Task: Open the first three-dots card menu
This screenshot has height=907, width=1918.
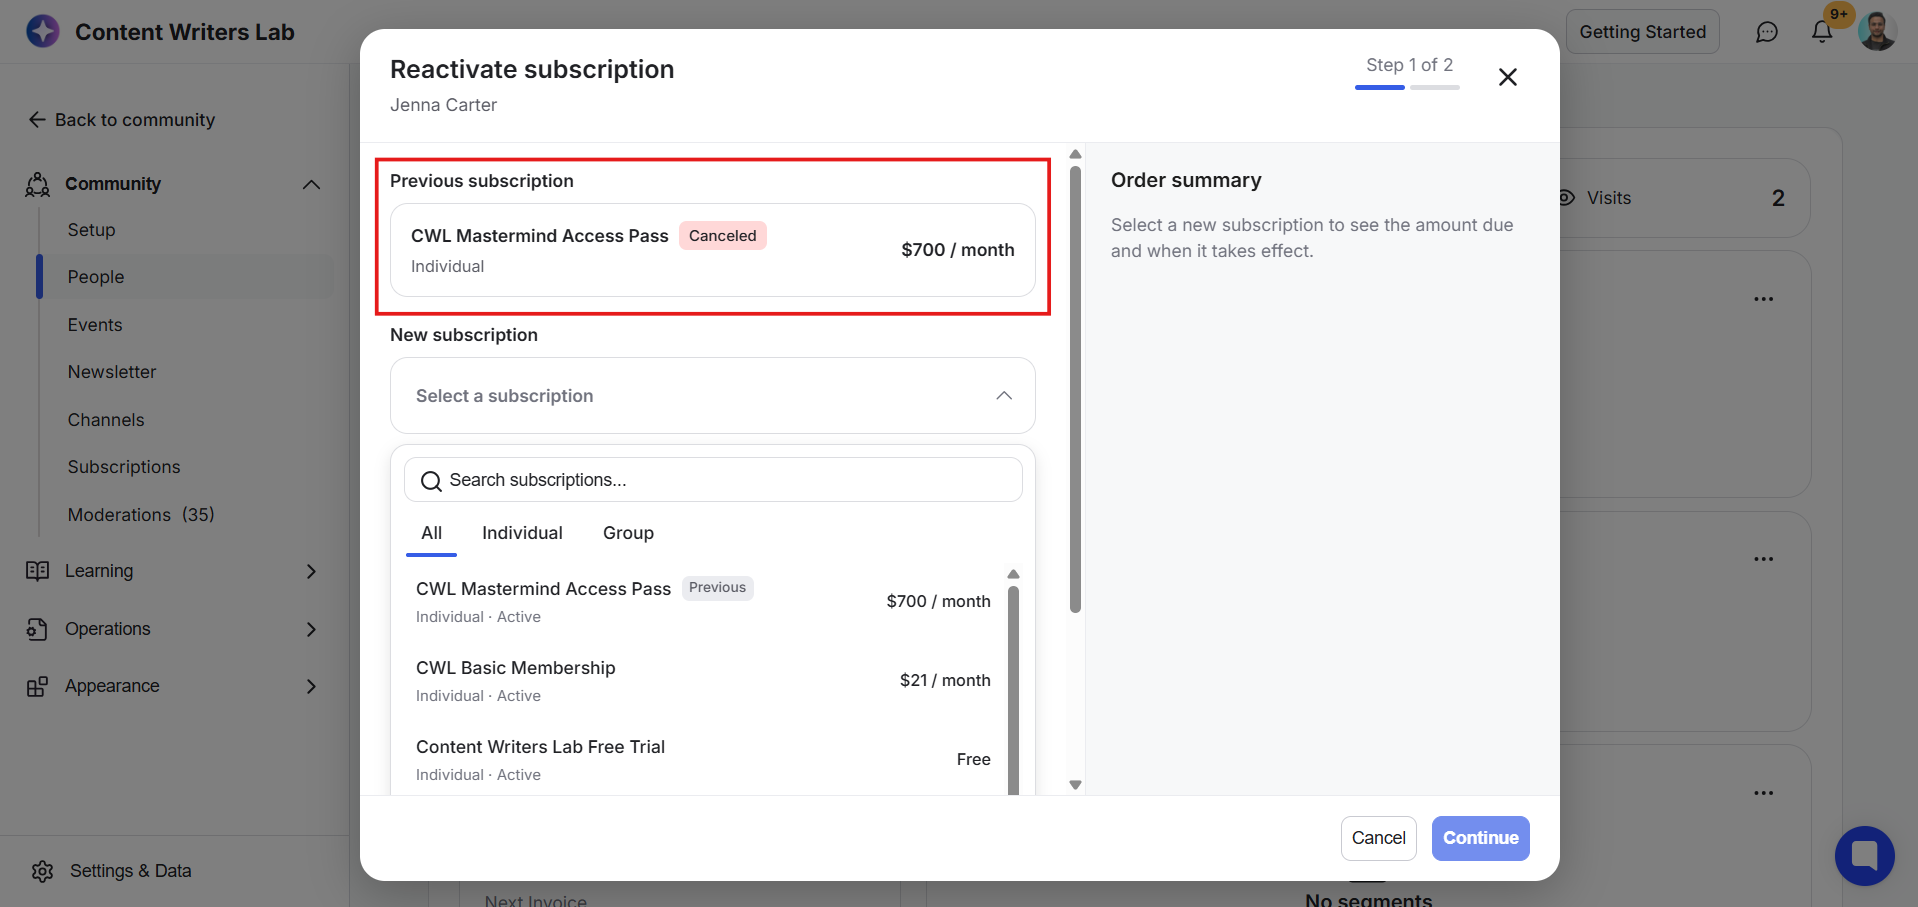Action: [1764, 299]
